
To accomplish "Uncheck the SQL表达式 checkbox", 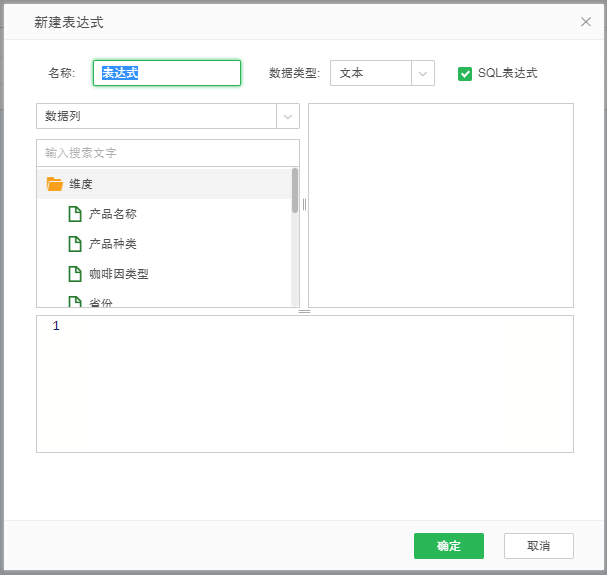I will coord(465,74).
